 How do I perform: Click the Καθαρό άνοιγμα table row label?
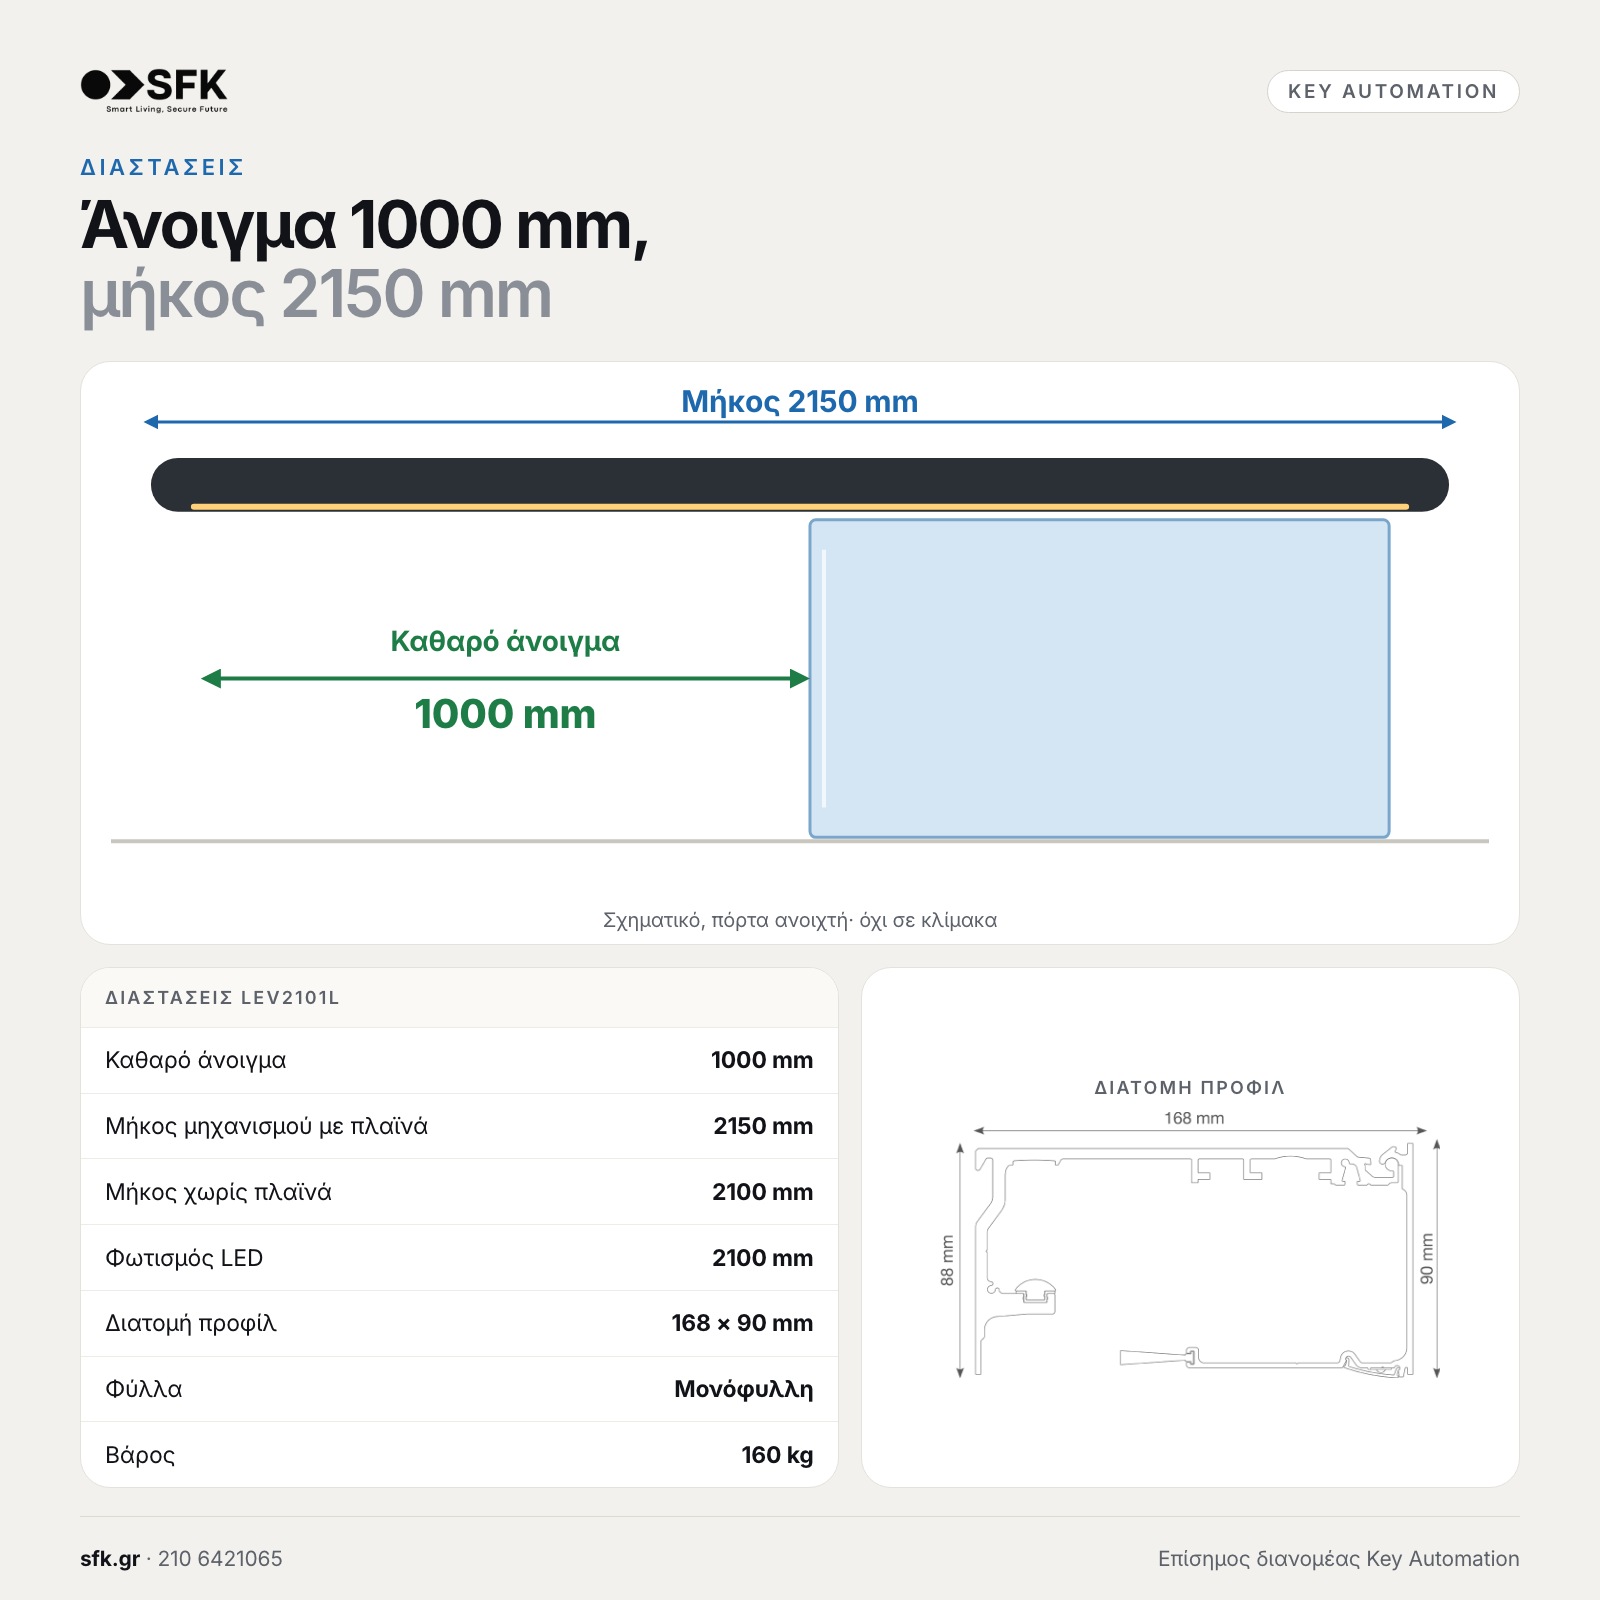coord(196,1060)
